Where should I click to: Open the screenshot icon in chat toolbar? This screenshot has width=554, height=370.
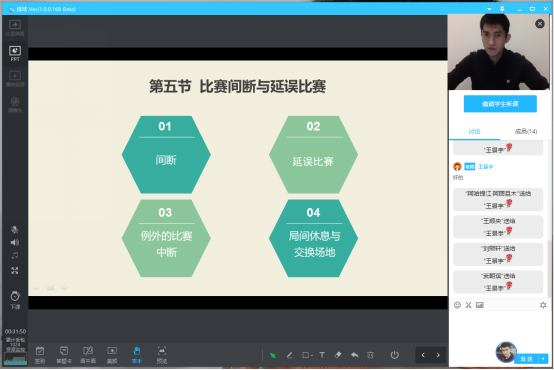tap(468, 305)
